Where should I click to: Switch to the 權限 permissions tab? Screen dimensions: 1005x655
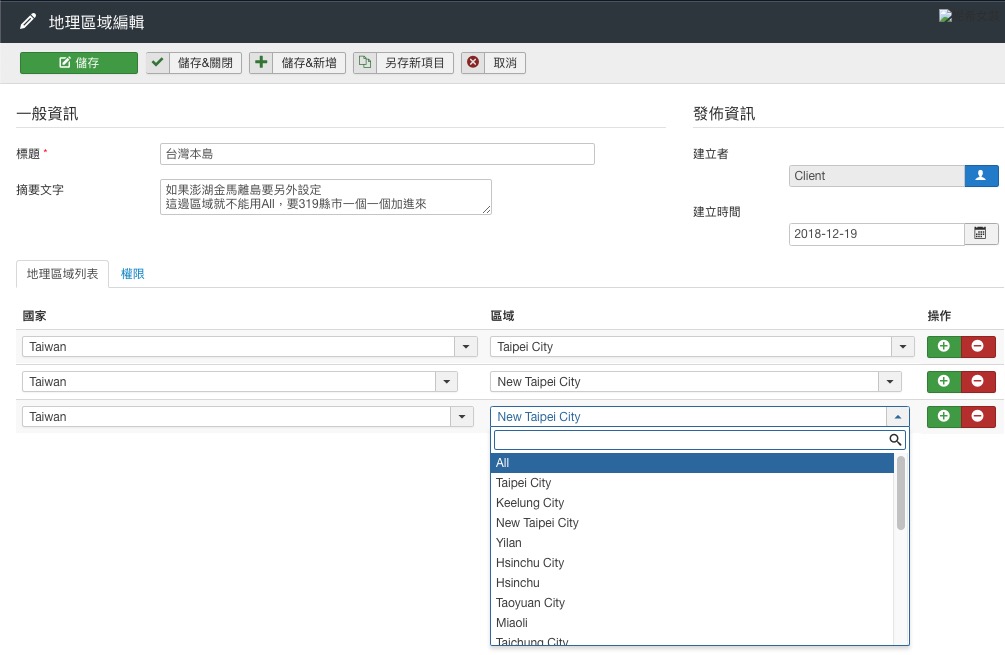(133, 274)
